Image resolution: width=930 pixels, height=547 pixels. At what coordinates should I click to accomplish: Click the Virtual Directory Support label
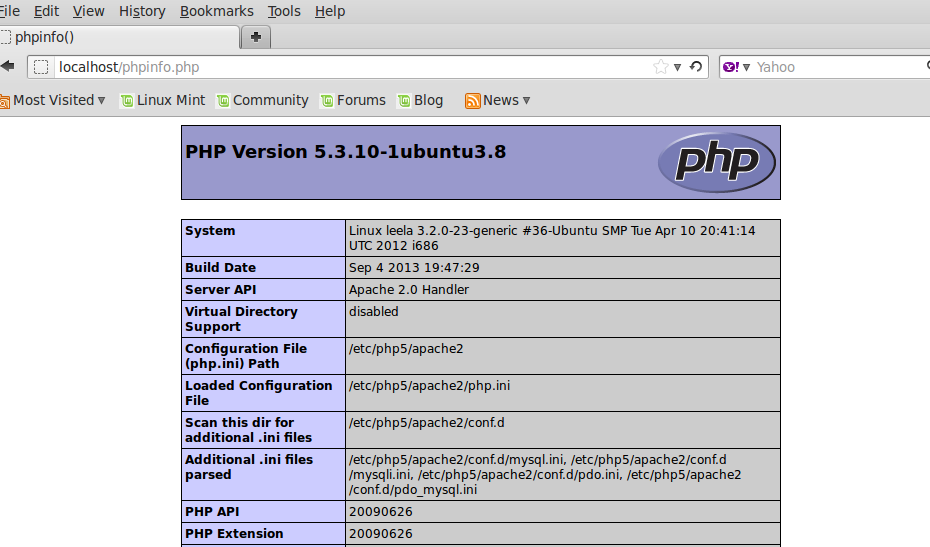(x=241, y=319)
